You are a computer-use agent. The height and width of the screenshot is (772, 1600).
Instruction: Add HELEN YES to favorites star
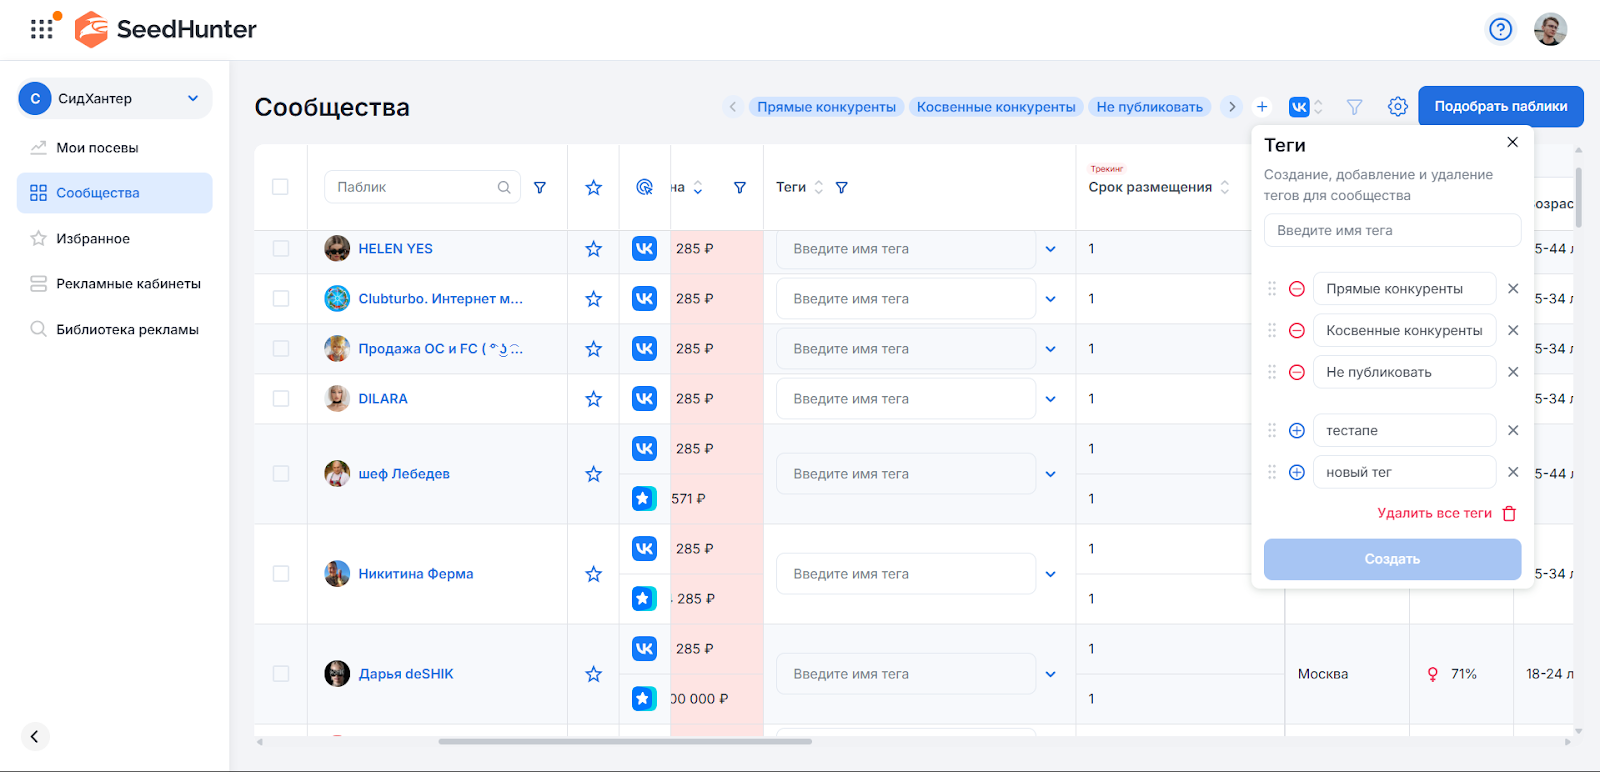coord(593,249)
